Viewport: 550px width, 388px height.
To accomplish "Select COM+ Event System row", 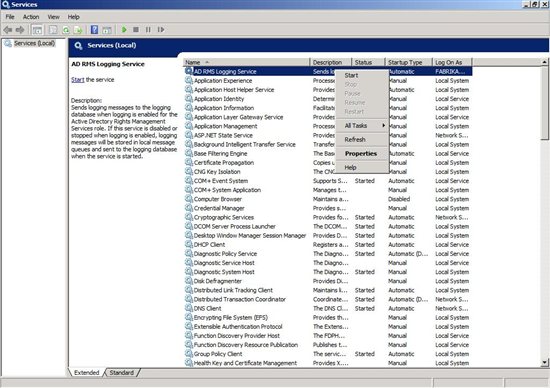I will (328, 181).
